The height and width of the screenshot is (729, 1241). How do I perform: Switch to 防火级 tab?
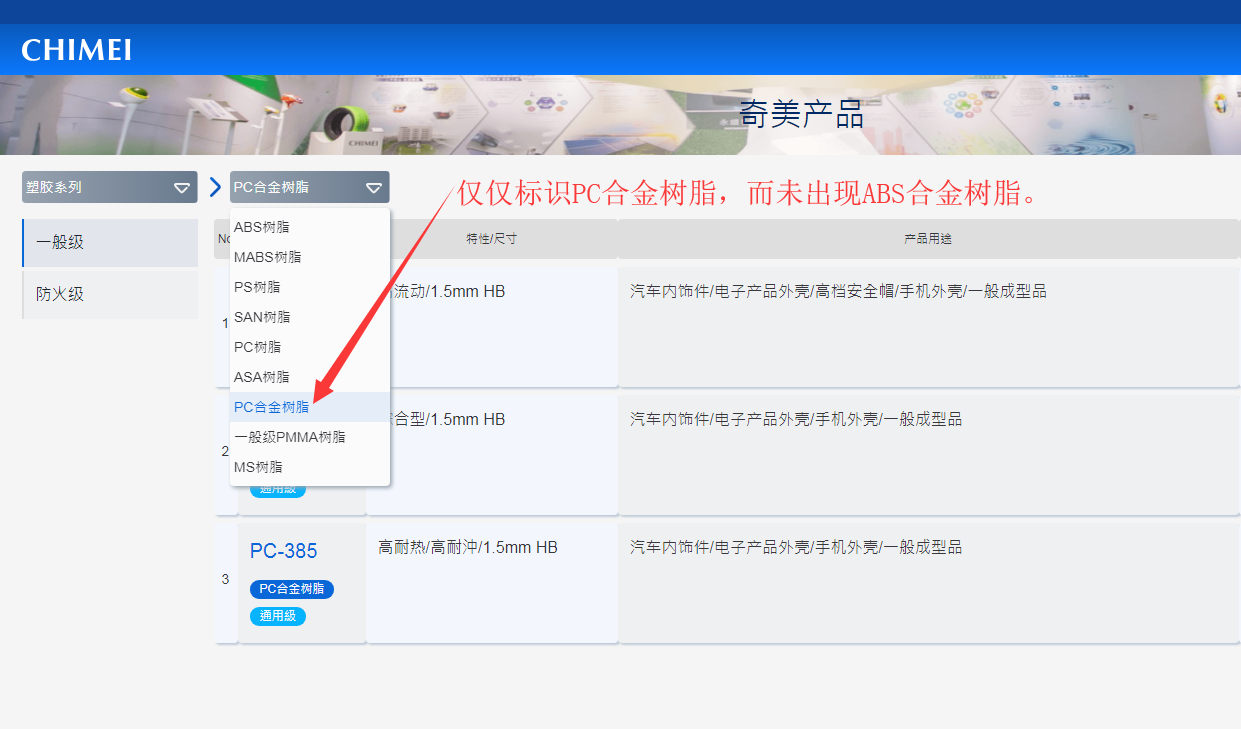110,294
